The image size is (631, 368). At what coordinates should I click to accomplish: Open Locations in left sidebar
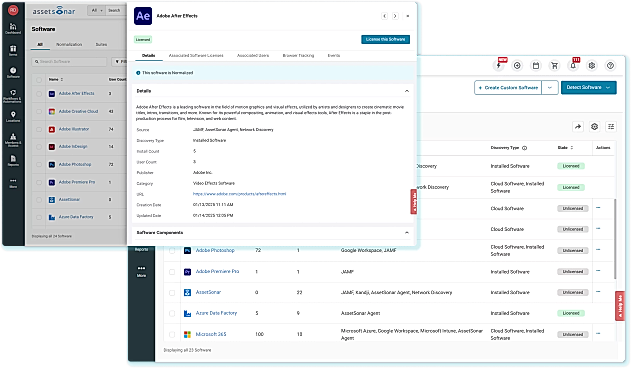pyautogui.click(x=13, y=116)
